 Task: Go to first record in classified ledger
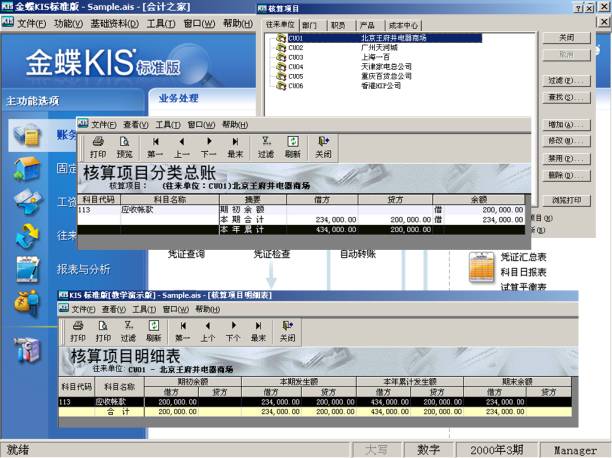(155, 148)
